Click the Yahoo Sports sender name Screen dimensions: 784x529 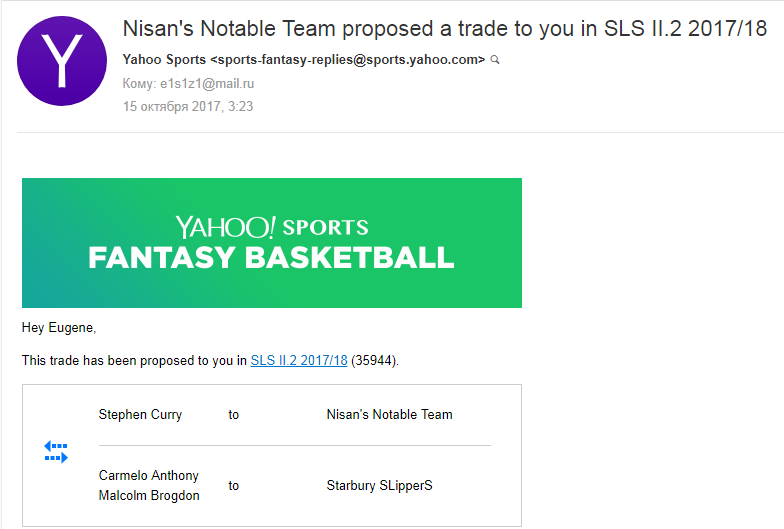pos(164,60)
